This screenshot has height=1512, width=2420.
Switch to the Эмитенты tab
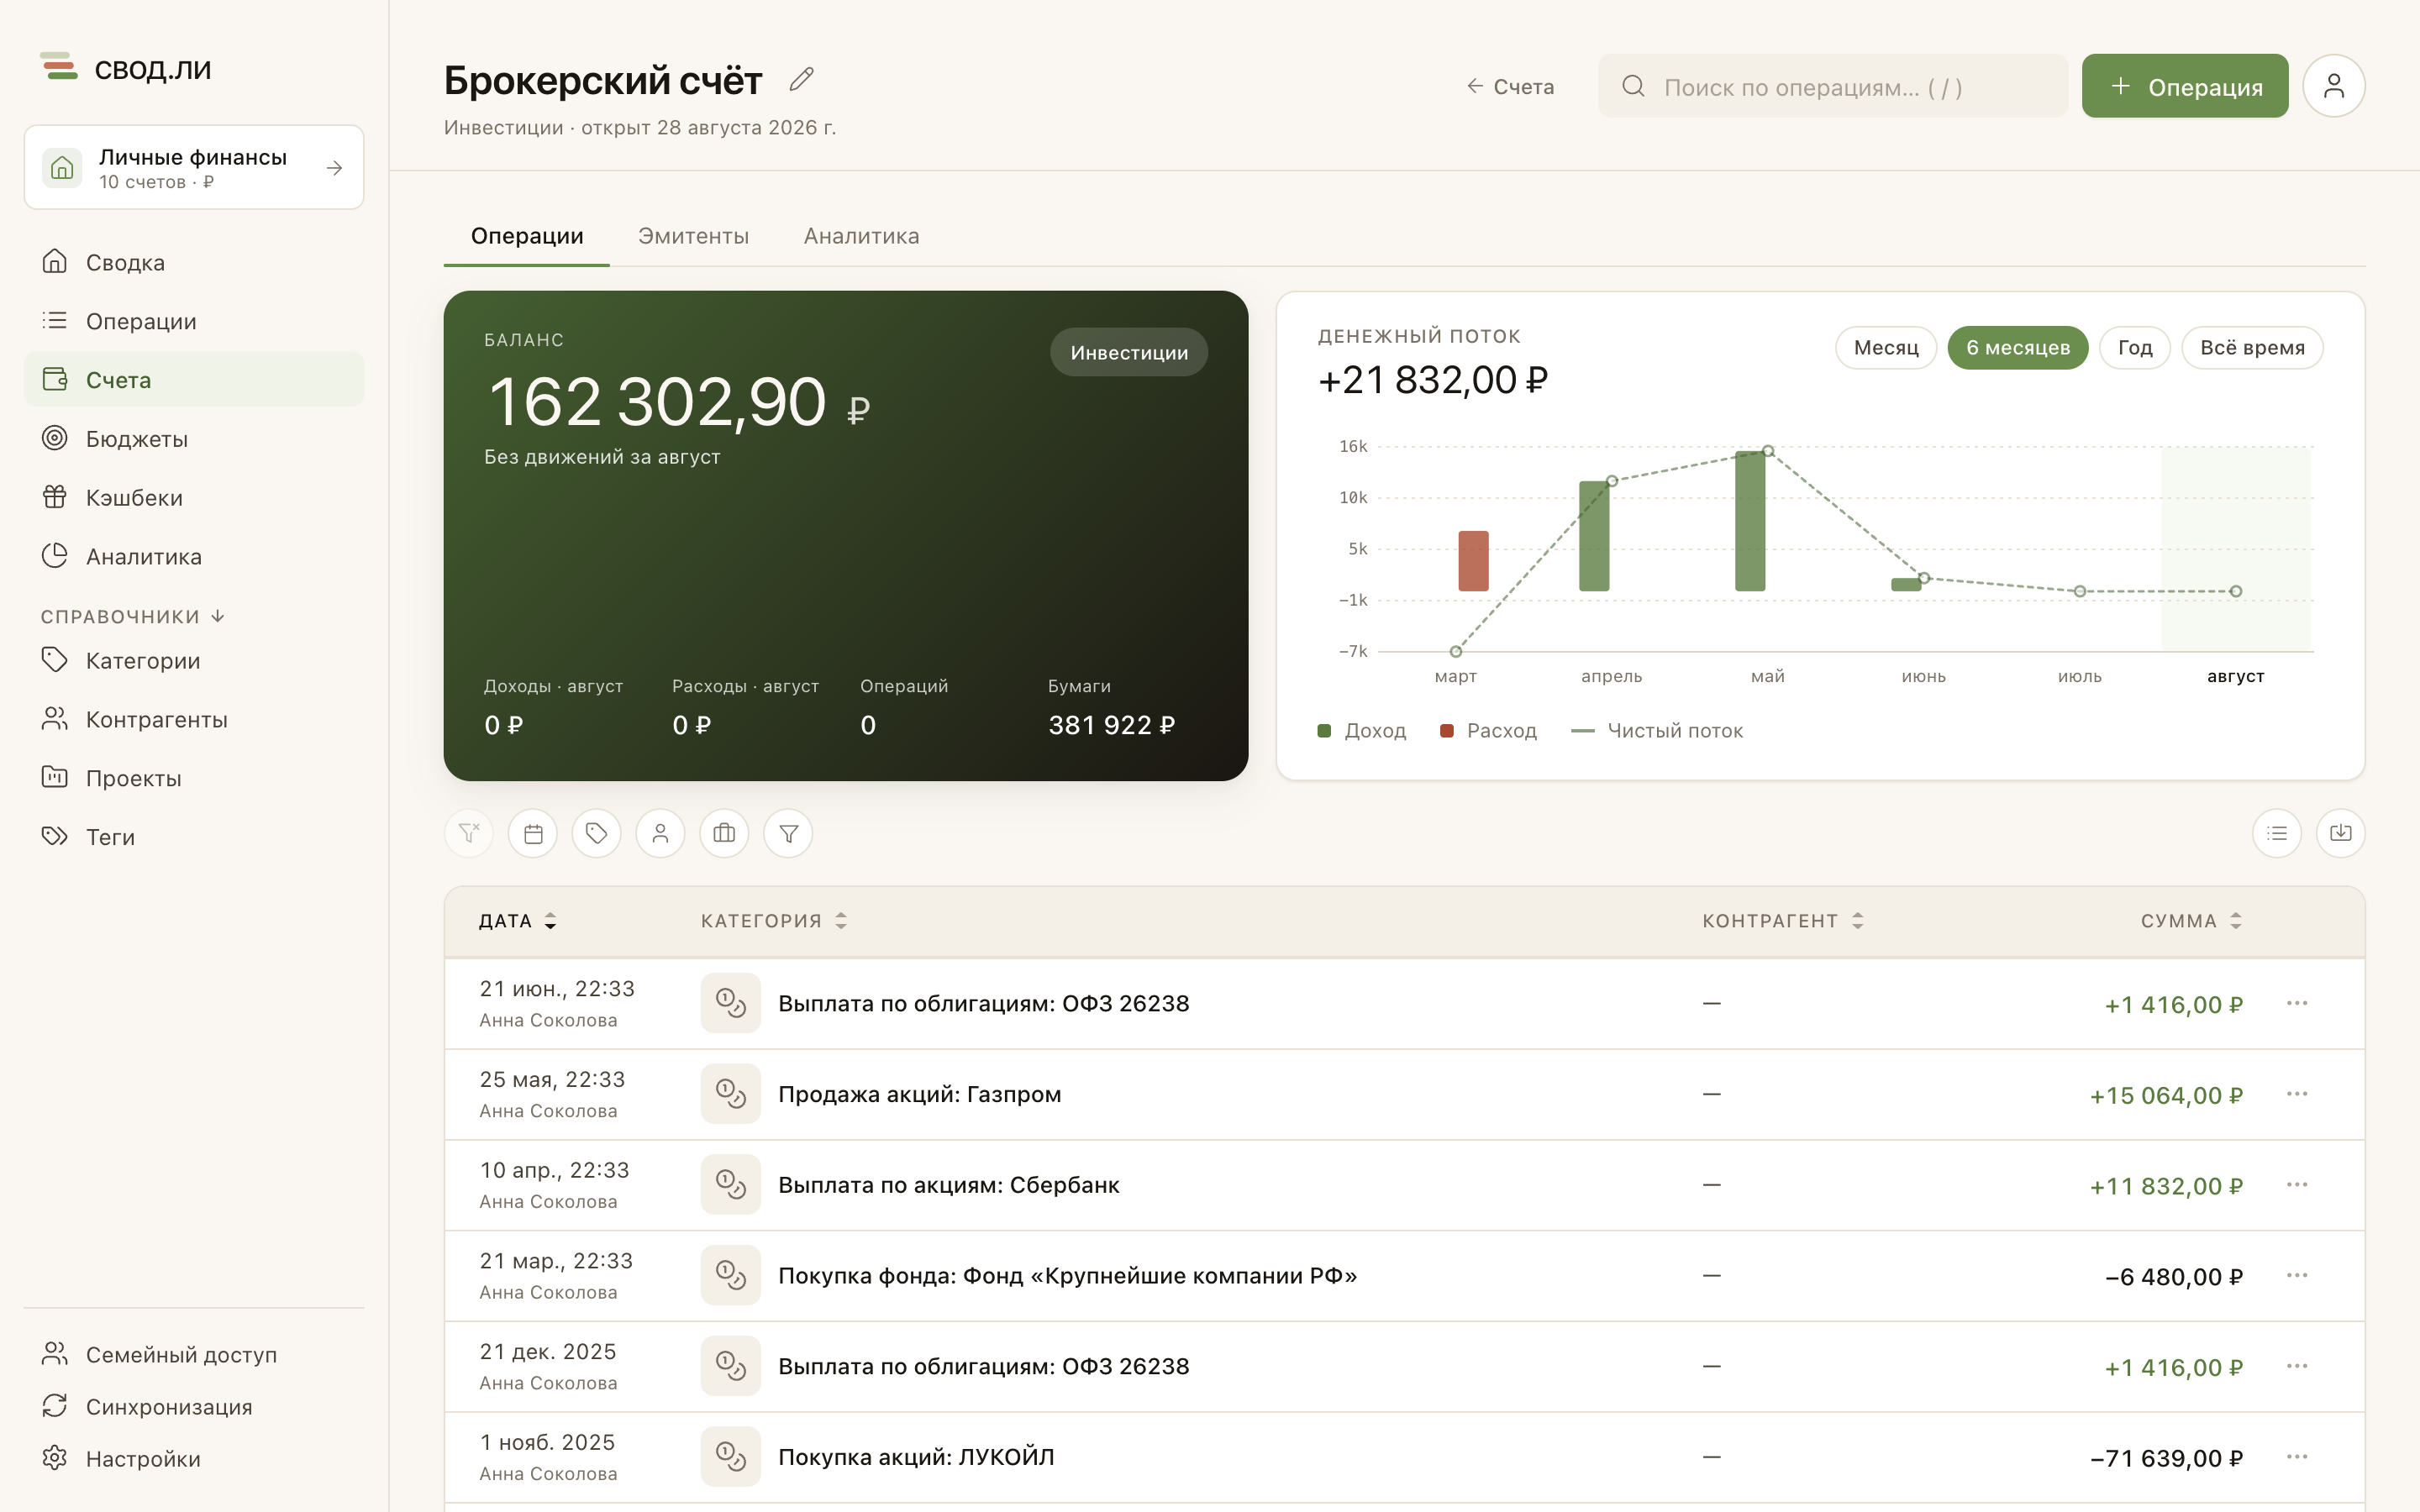[693, 236]
